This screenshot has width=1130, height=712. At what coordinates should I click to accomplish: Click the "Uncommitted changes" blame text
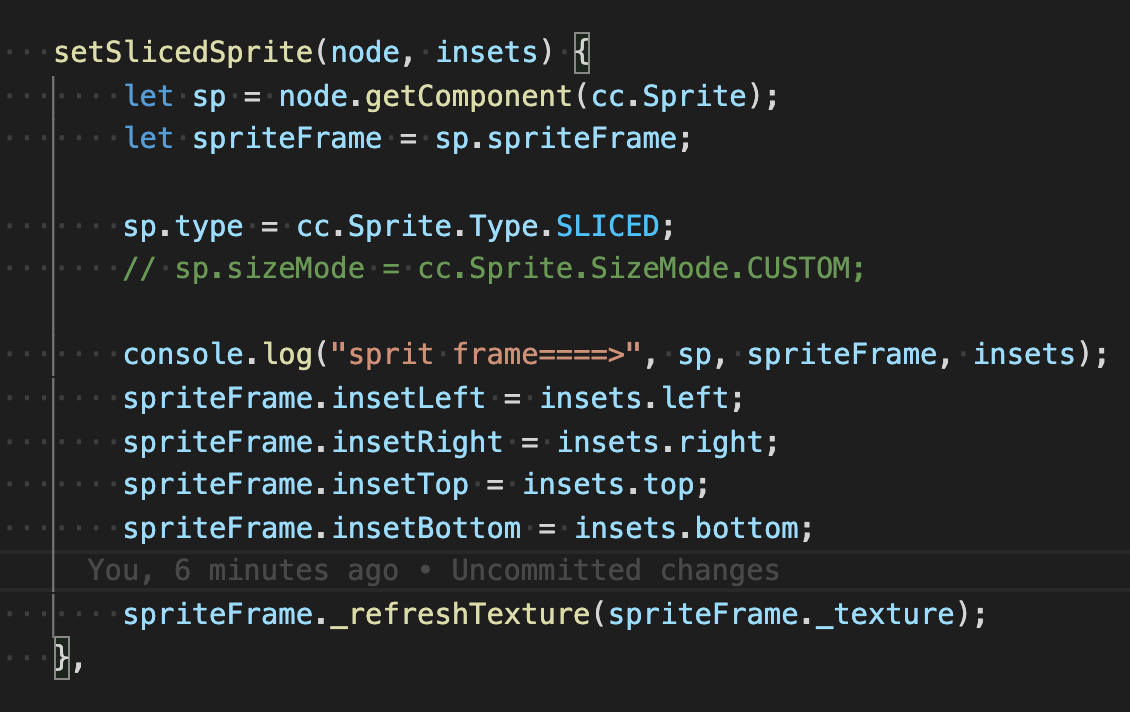(615, 570)
